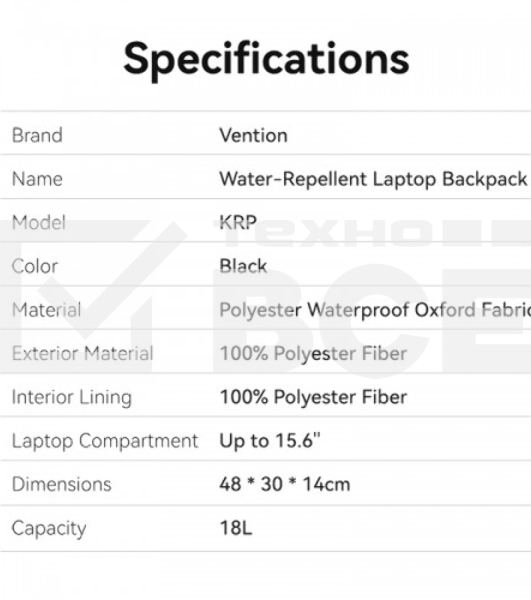Click the Vention brand value
This screenshot has height=600, width=531.
(253, 135)
